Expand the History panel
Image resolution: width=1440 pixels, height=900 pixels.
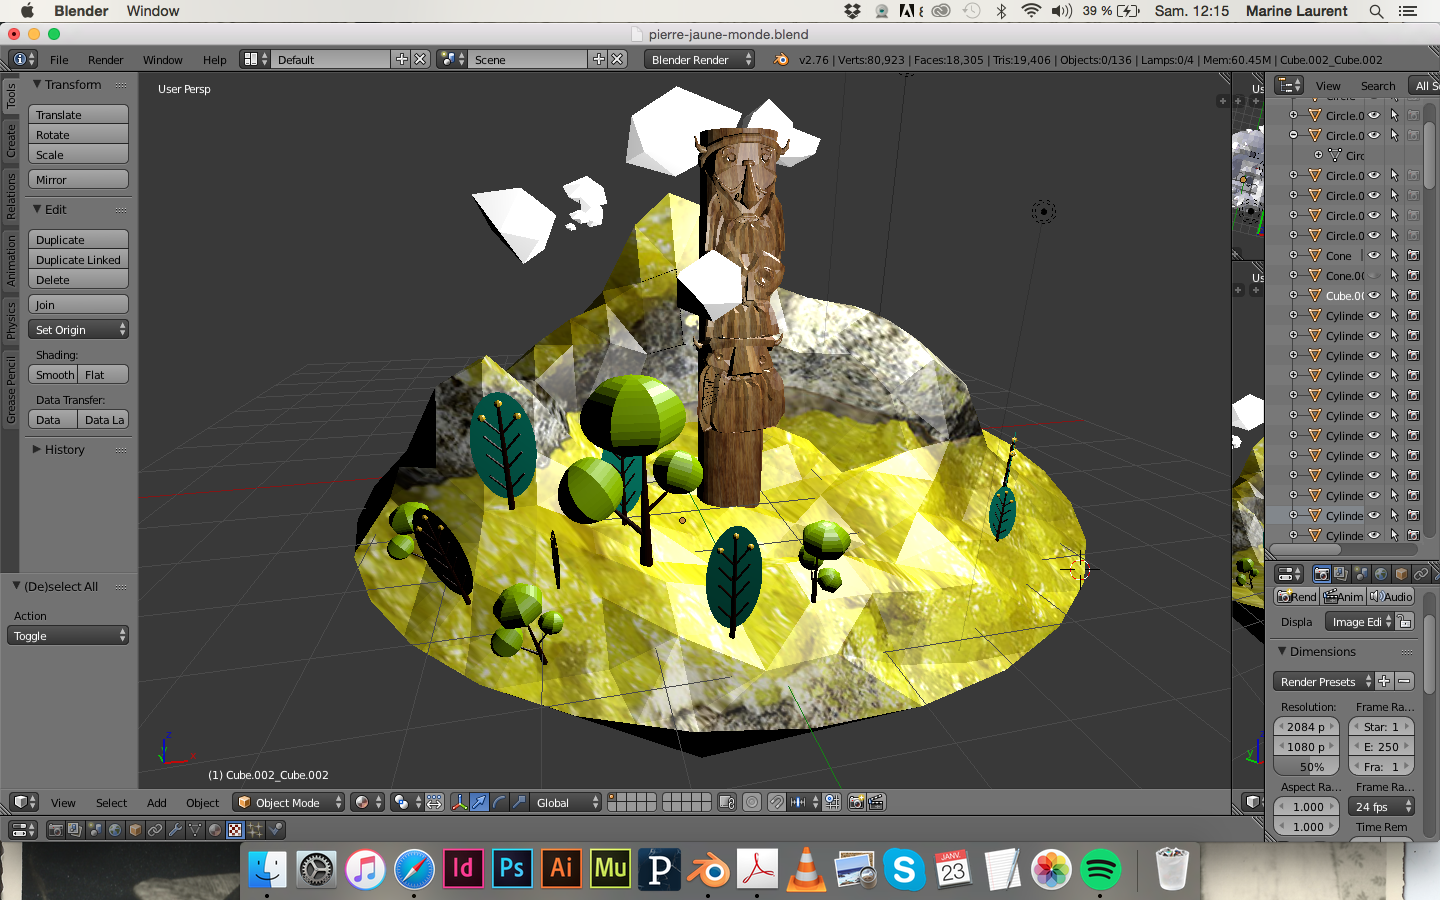click(x=64, y=450)
